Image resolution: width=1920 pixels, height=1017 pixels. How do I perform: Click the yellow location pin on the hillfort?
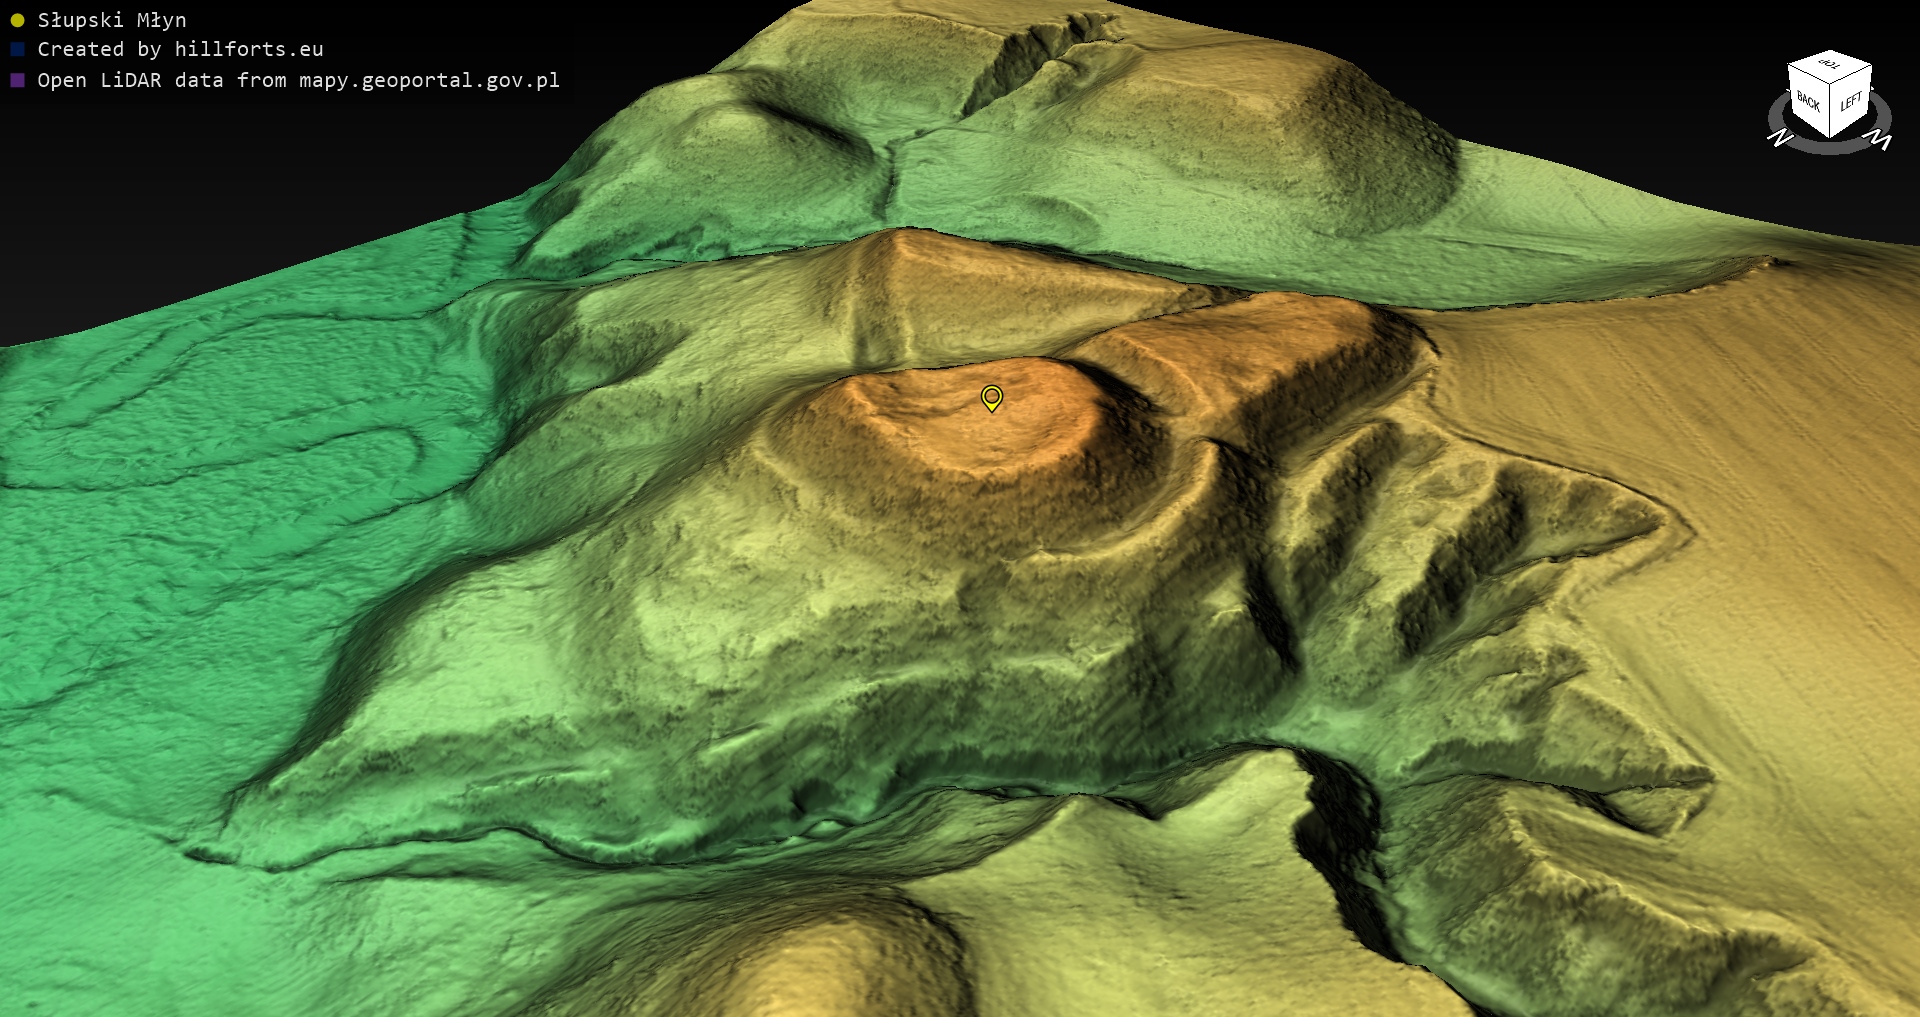click(x=991, y=398)
